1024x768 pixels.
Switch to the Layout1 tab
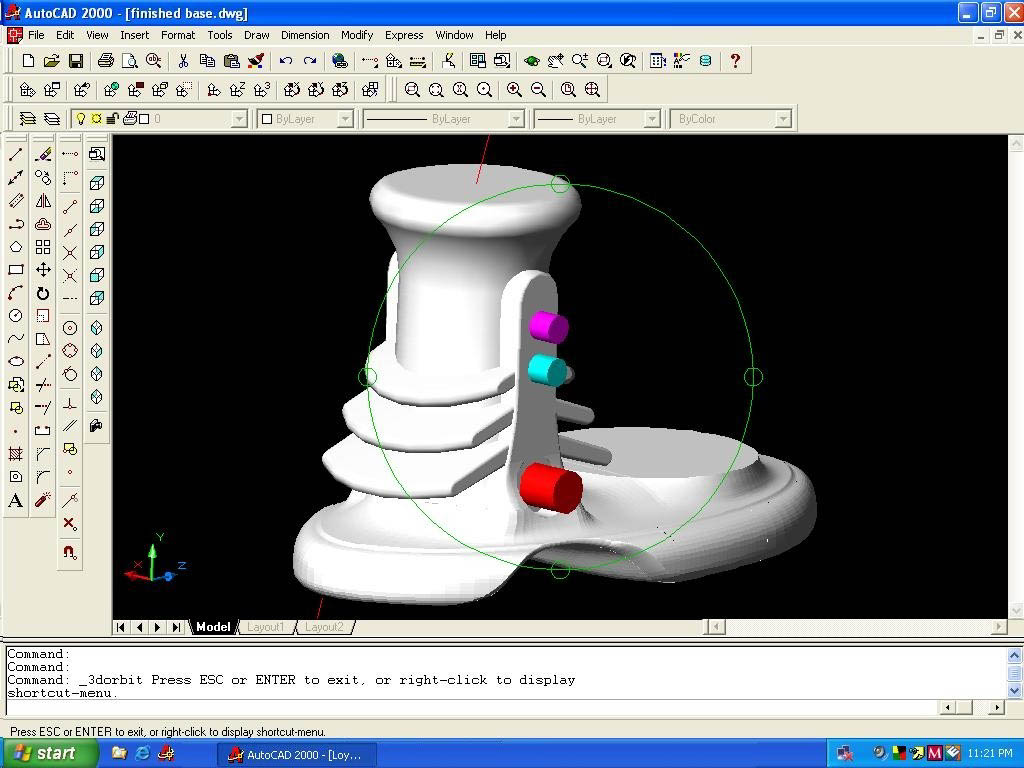(266, 627)
